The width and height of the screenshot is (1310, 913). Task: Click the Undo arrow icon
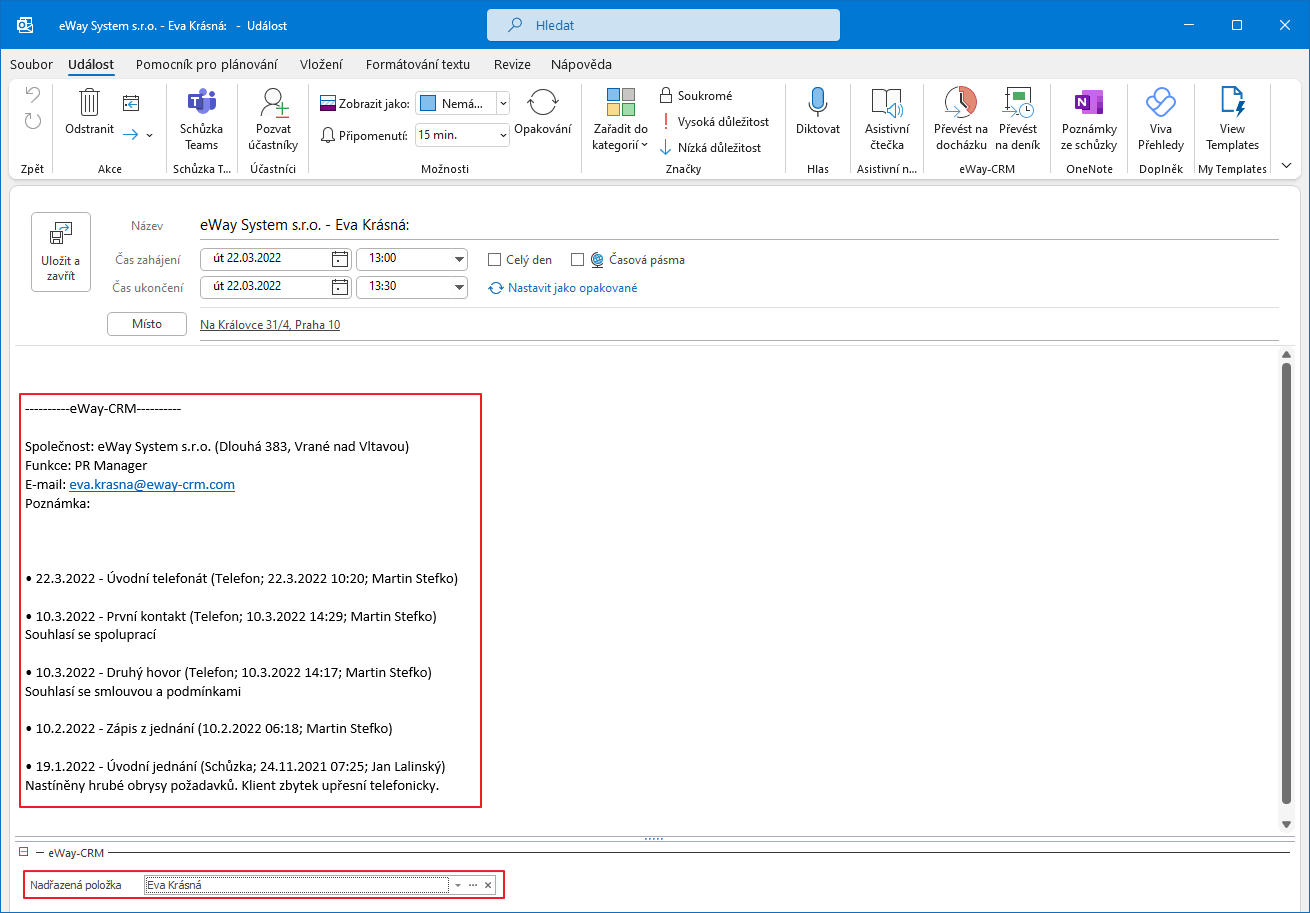[x=33, y=96]
